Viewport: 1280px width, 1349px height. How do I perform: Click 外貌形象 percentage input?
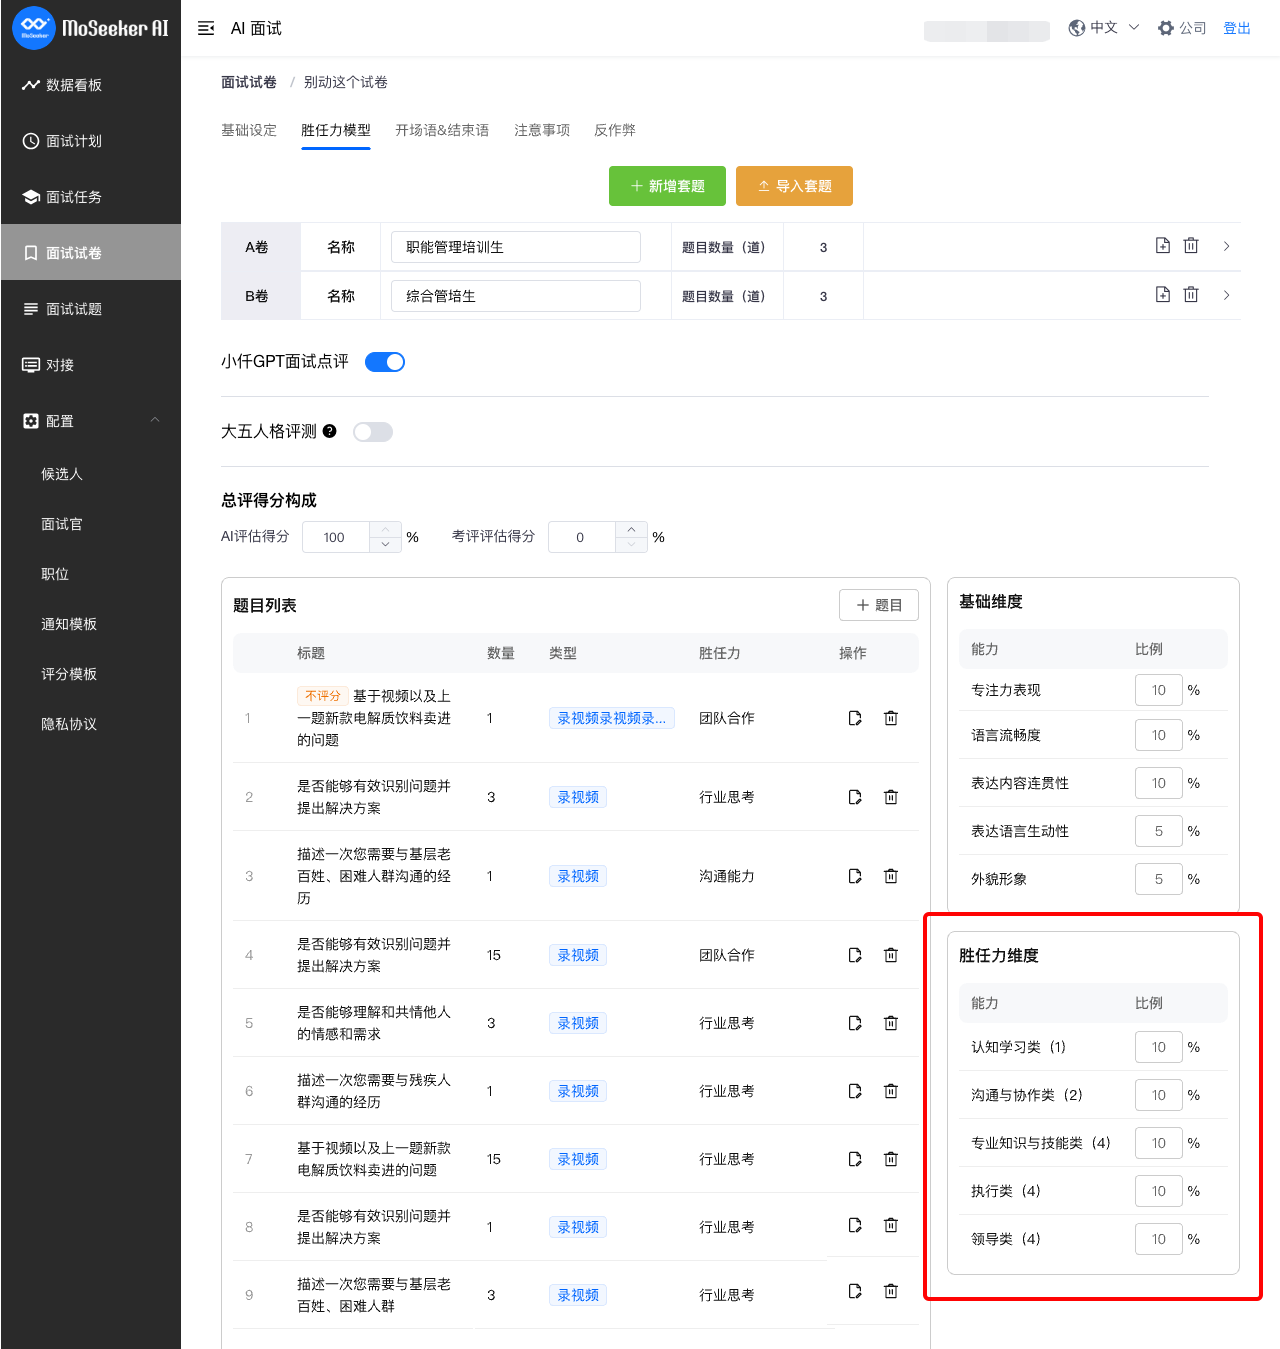[1159, 879]
